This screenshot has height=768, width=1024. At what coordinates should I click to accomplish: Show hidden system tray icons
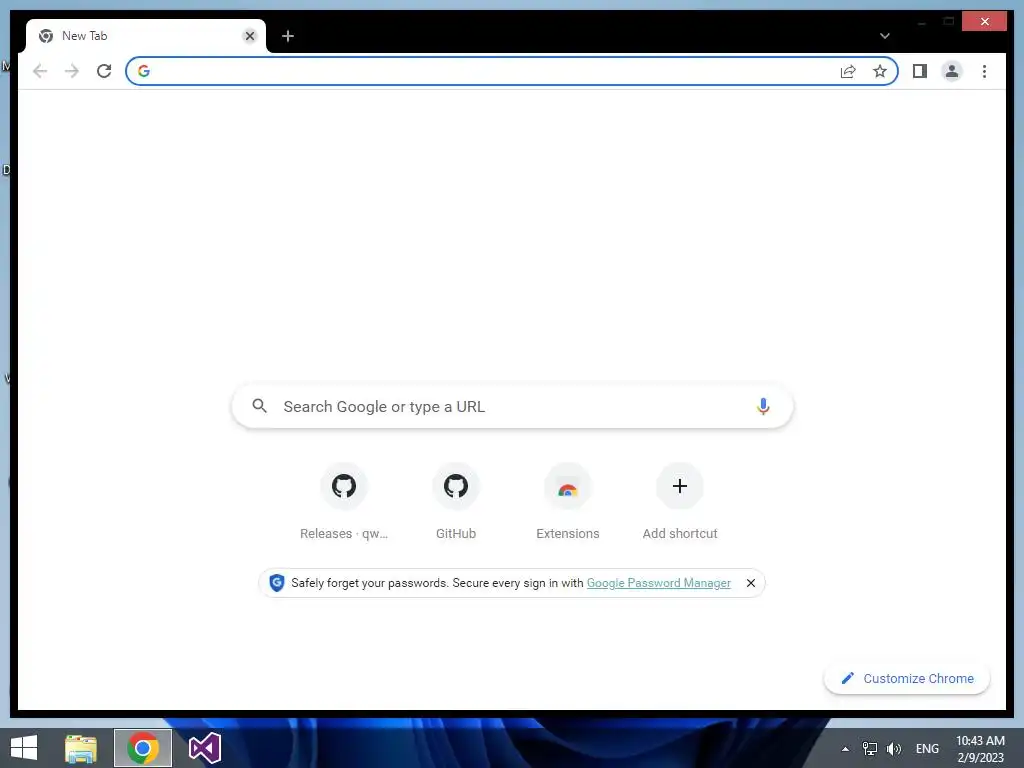coord(845,749)
